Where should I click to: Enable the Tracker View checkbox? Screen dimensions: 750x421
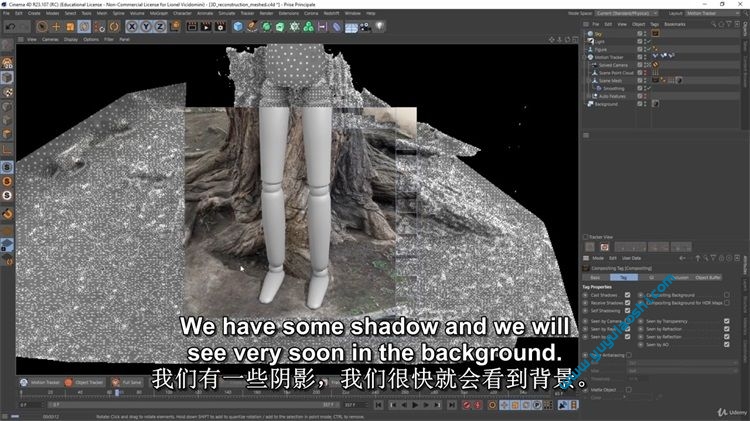point(585,237)
